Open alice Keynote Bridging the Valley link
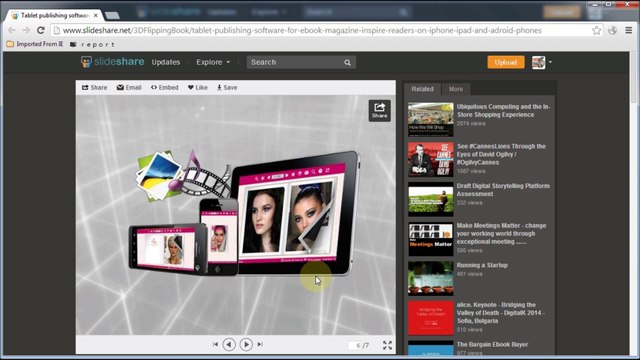Viewport: 640px width, 360px height. click(x=501, y=313)
